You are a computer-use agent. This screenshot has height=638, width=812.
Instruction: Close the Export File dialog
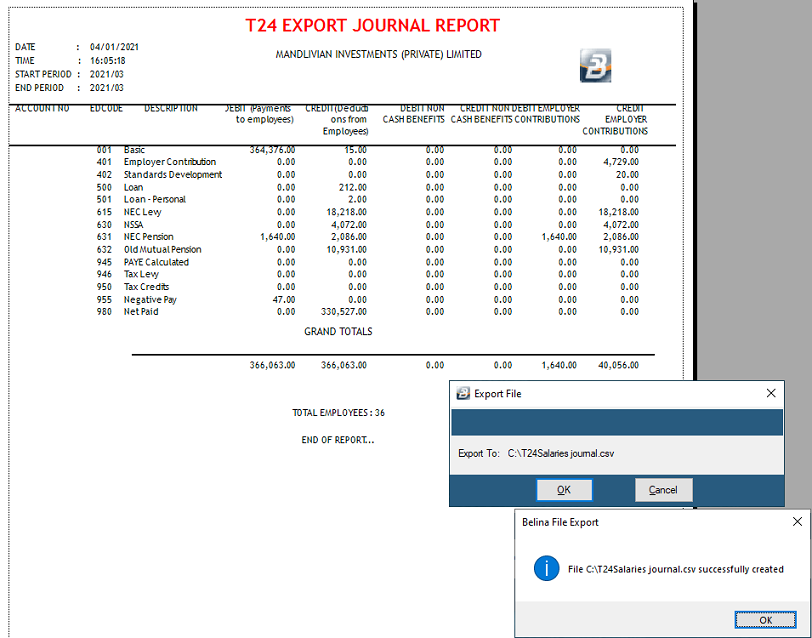pos(771,394)
